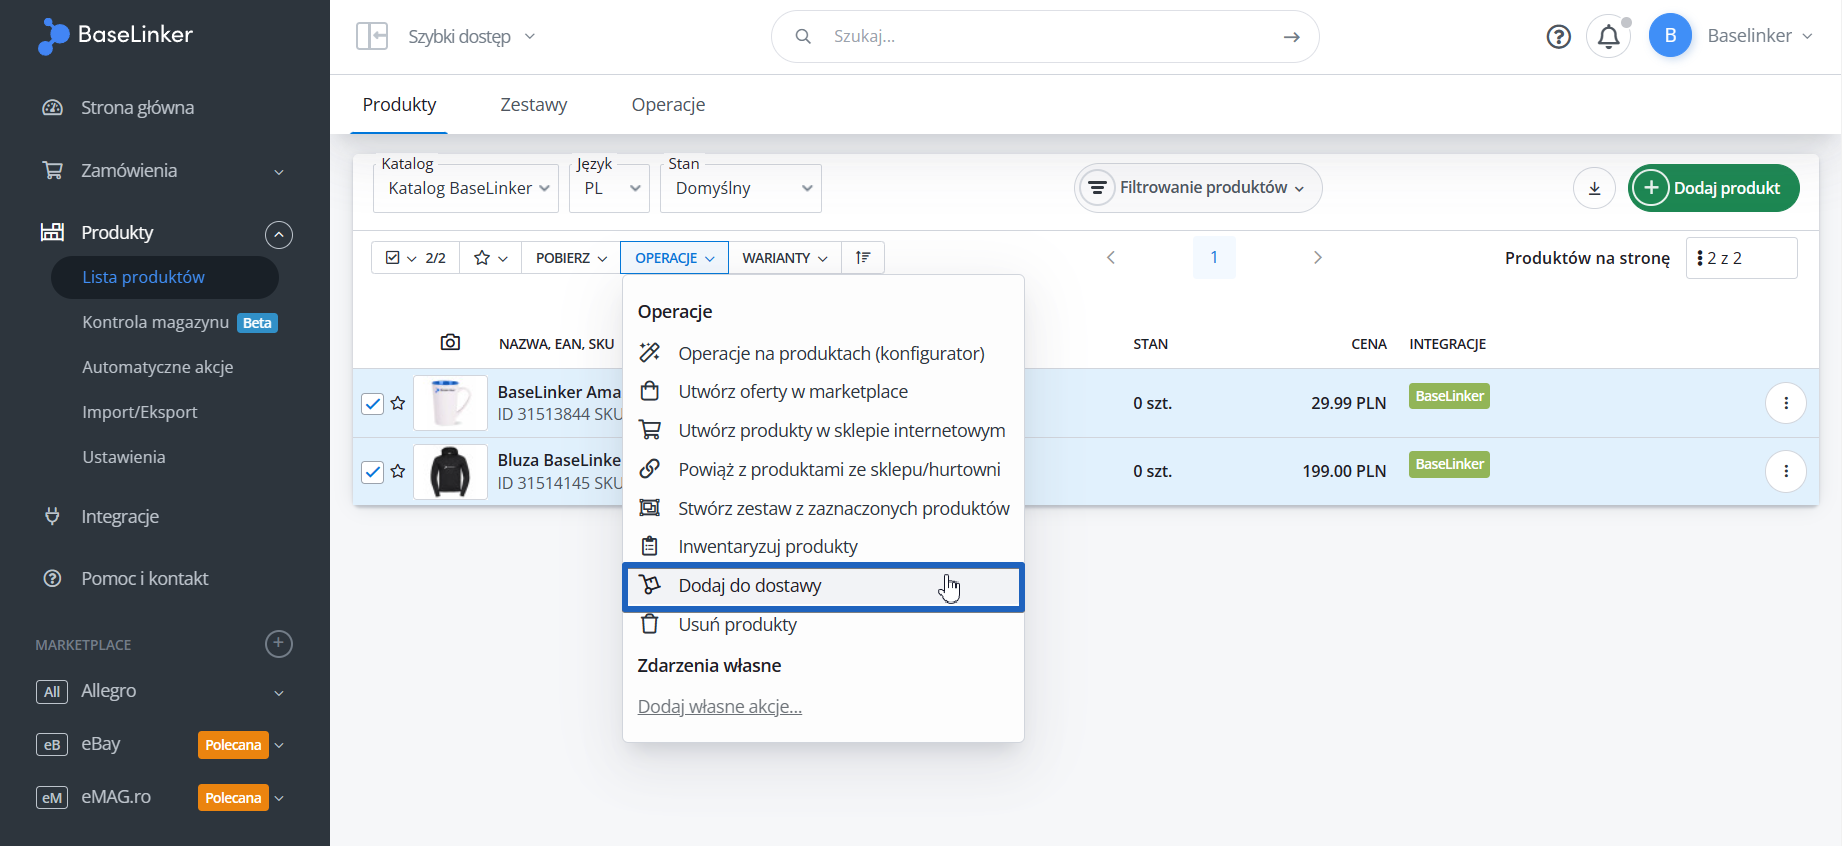1842x846 pixels.
Task: Select Operacje na produktach (konfigurator)
Action: click(823, 353)
